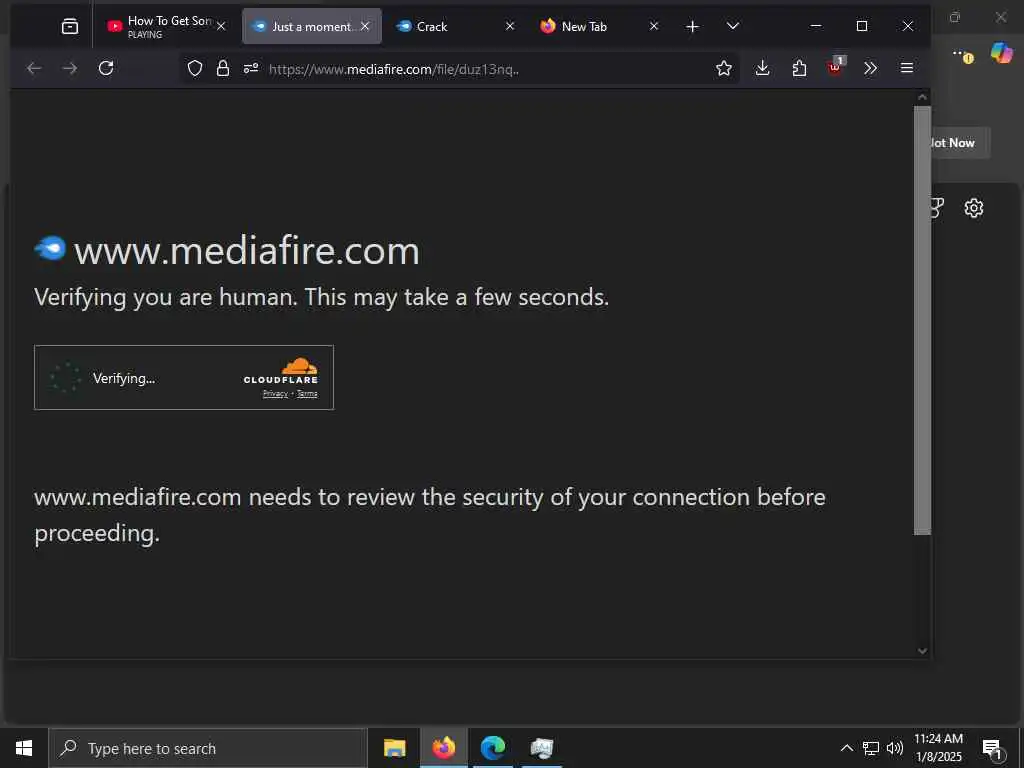This screenshot has width=1024, height=768.
Task: Open the Downloads panel
Action: click(762, 68)
